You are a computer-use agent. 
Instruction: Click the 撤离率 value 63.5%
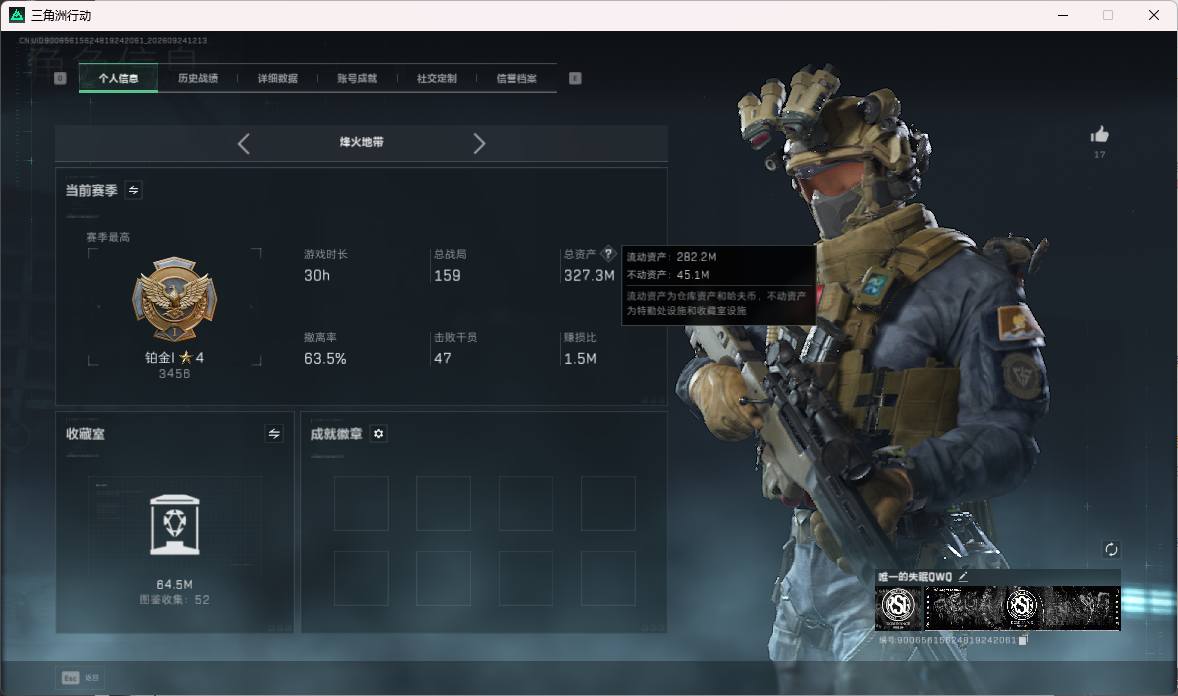point(325,359)
